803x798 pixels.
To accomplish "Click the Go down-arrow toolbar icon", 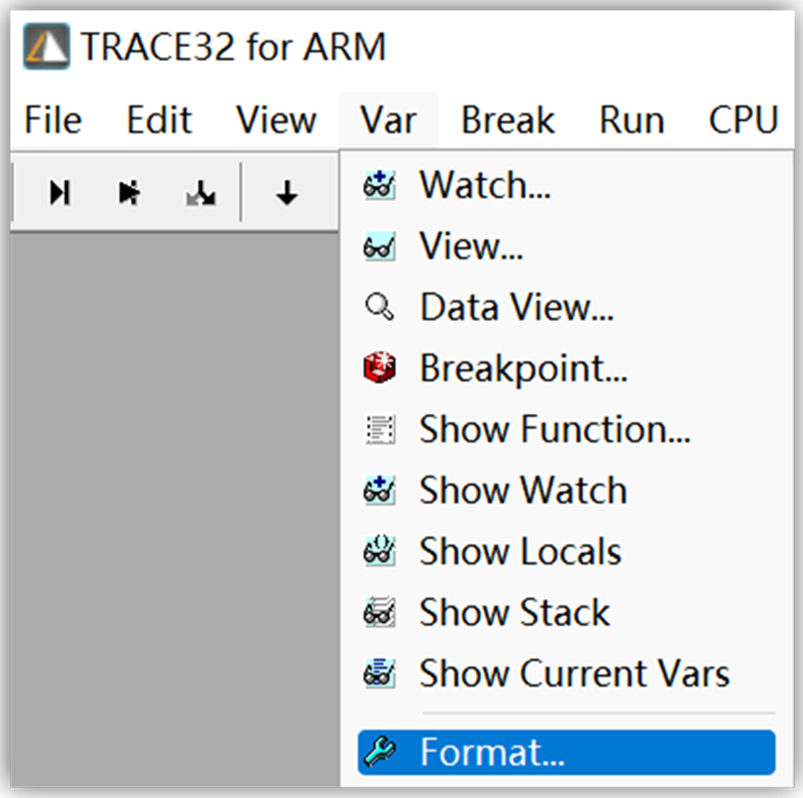I will (287, 192).
